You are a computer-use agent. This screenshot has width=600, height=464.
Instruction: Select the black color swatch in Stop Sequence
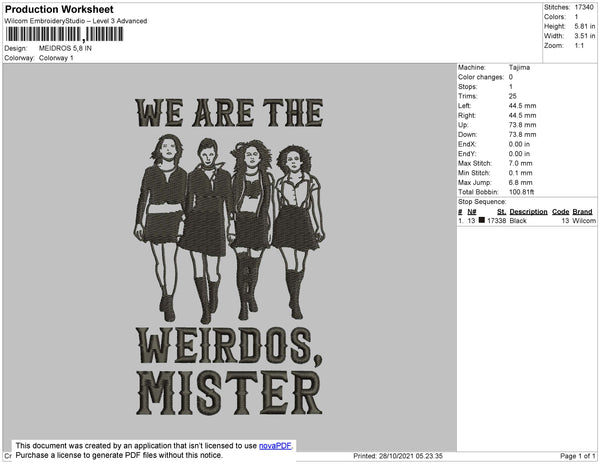482,220
